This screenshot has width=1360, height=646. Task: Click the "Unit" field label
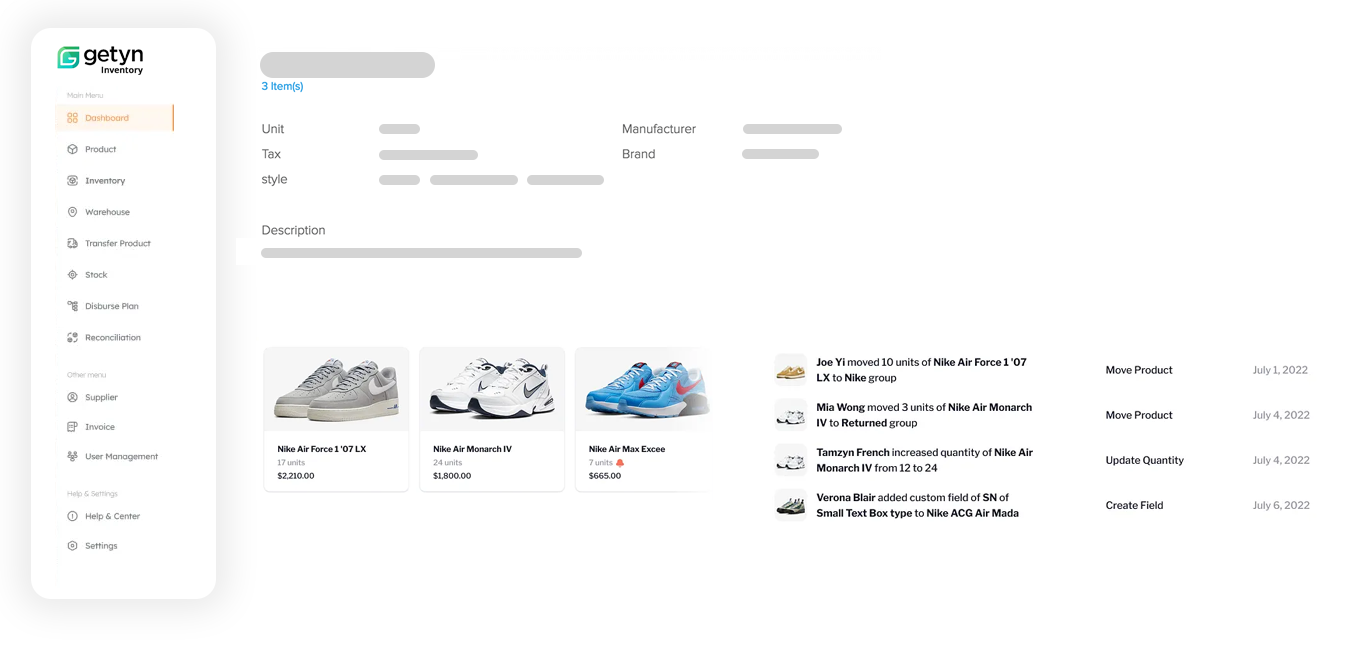click(x=273, y=129)
